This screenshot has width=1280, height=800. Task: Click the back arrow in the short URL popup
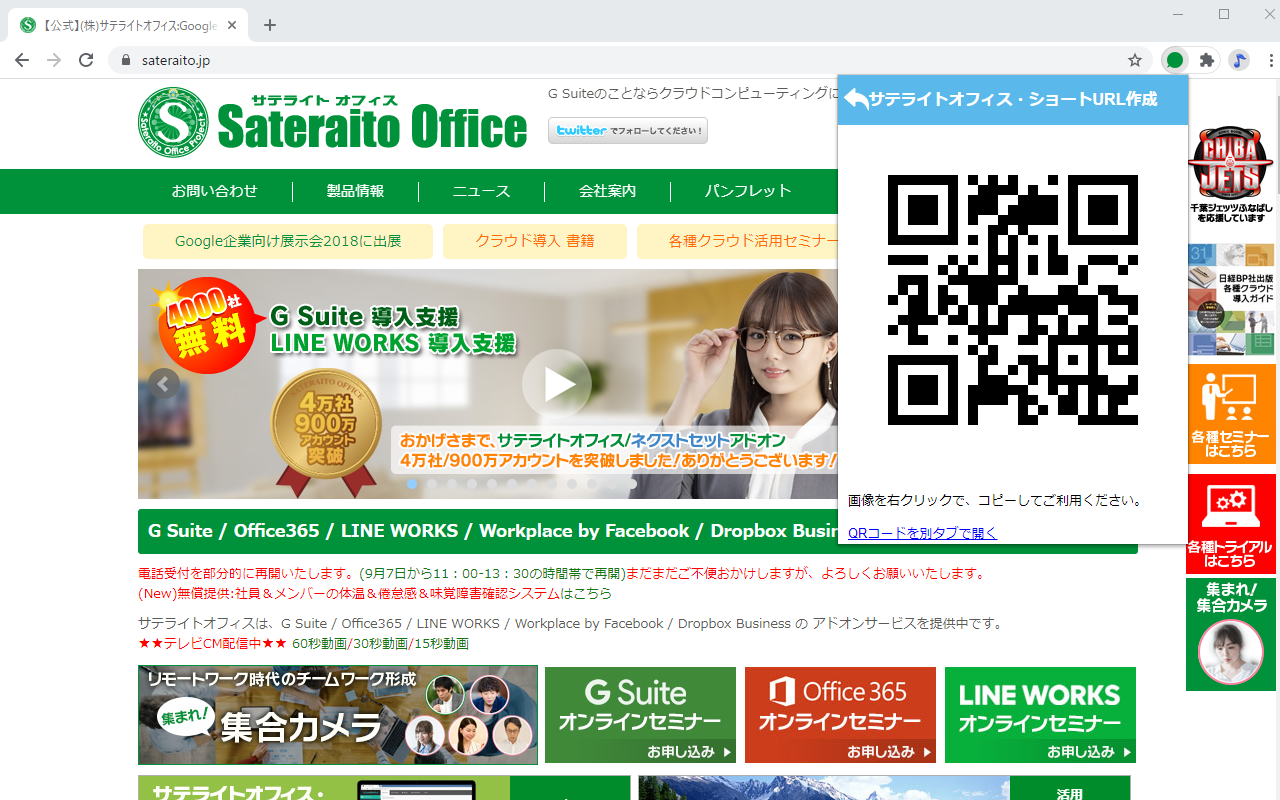[x=856, y=99]
